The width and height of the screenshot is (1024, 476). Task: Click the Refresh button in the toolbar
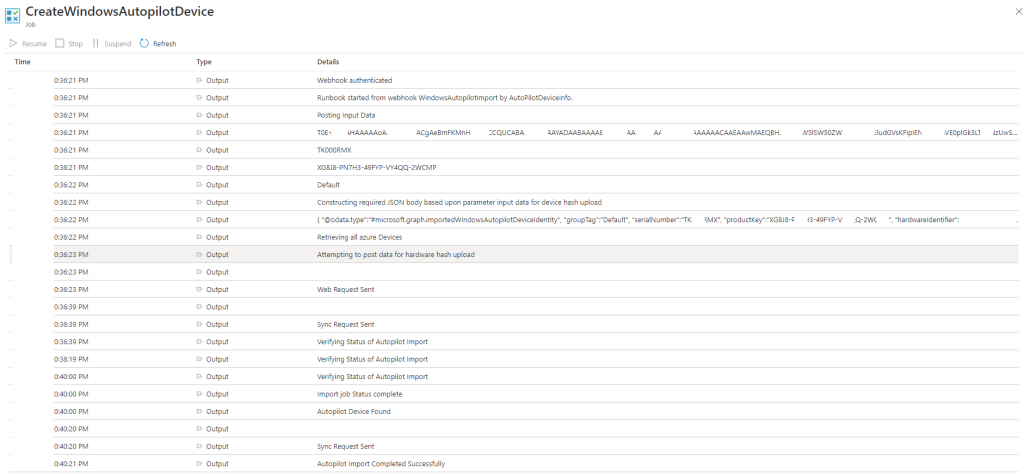pyautogui.click(x=158, y=44)
